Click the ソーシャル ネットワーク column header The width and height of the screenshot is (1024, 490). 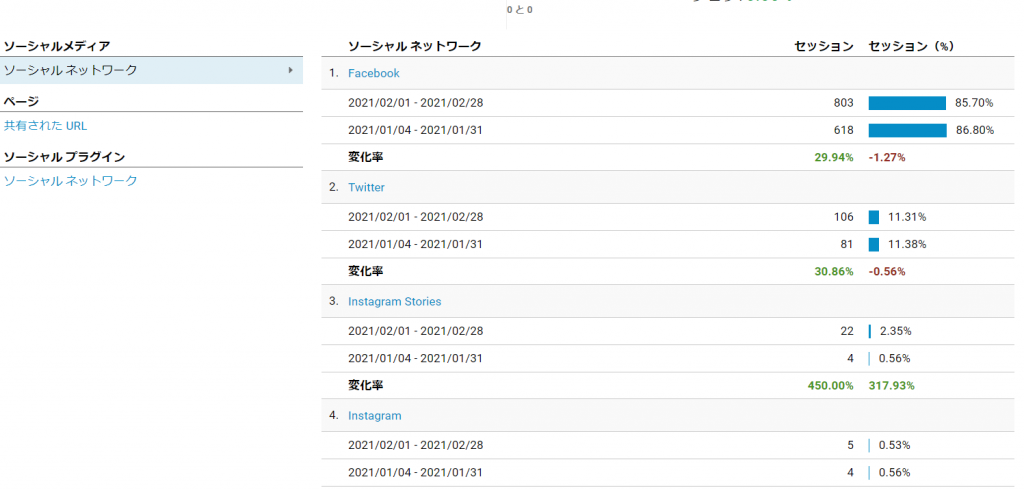(415, 46)
